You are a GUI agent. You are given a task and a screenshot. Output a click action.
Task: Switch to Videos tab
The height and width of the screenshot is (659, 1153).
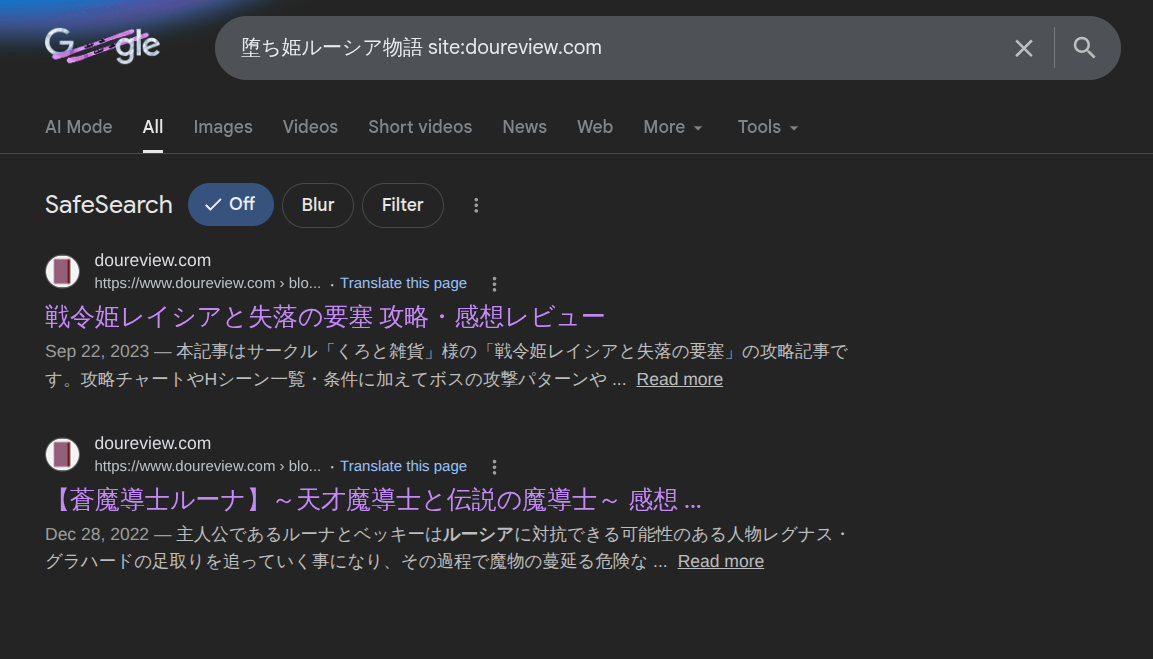point(310,127)
